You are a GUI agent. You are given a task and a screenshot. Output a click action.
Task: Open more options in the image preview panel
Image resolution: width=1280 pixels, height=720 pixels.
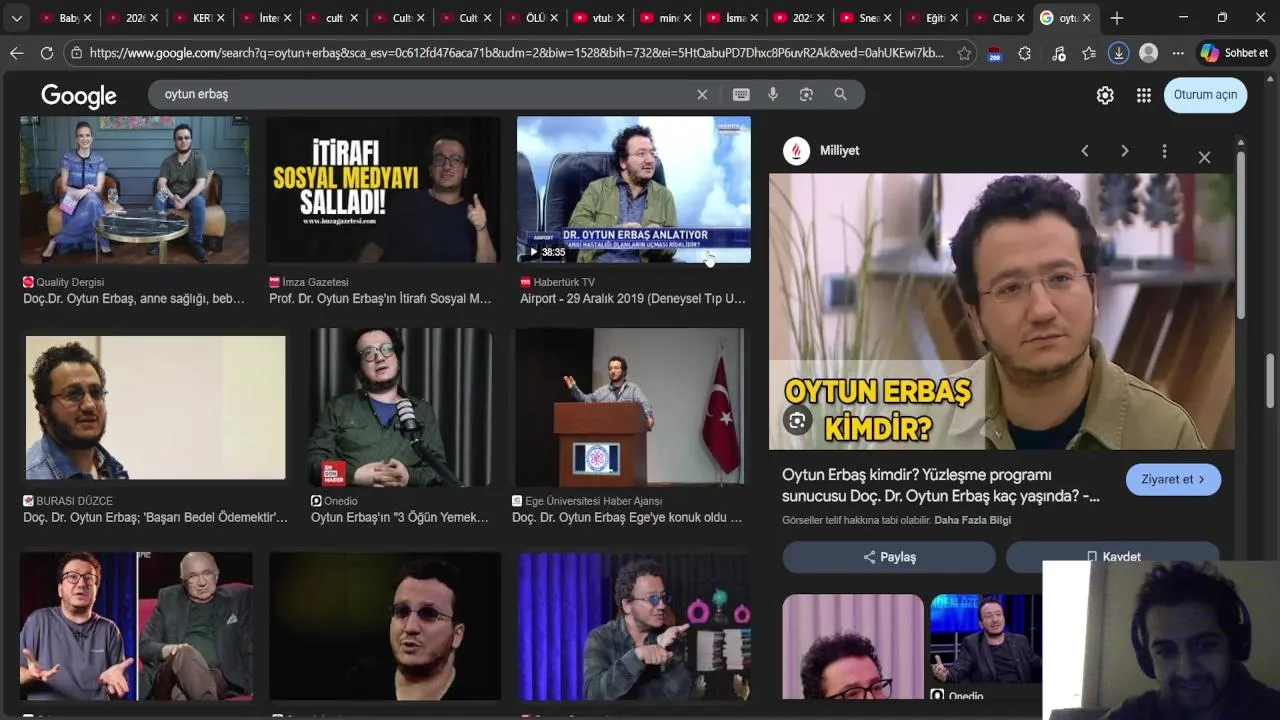point(1164,151)
